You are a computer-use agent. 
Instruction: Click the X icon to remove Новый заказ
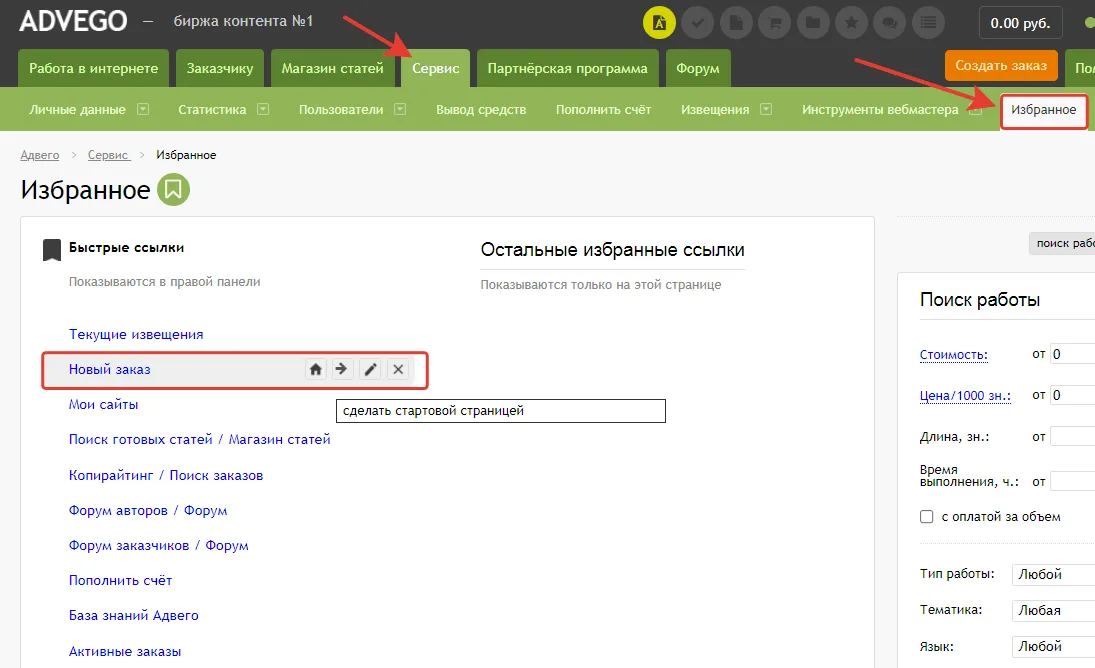pyautogui.click(x=398, y=369)
